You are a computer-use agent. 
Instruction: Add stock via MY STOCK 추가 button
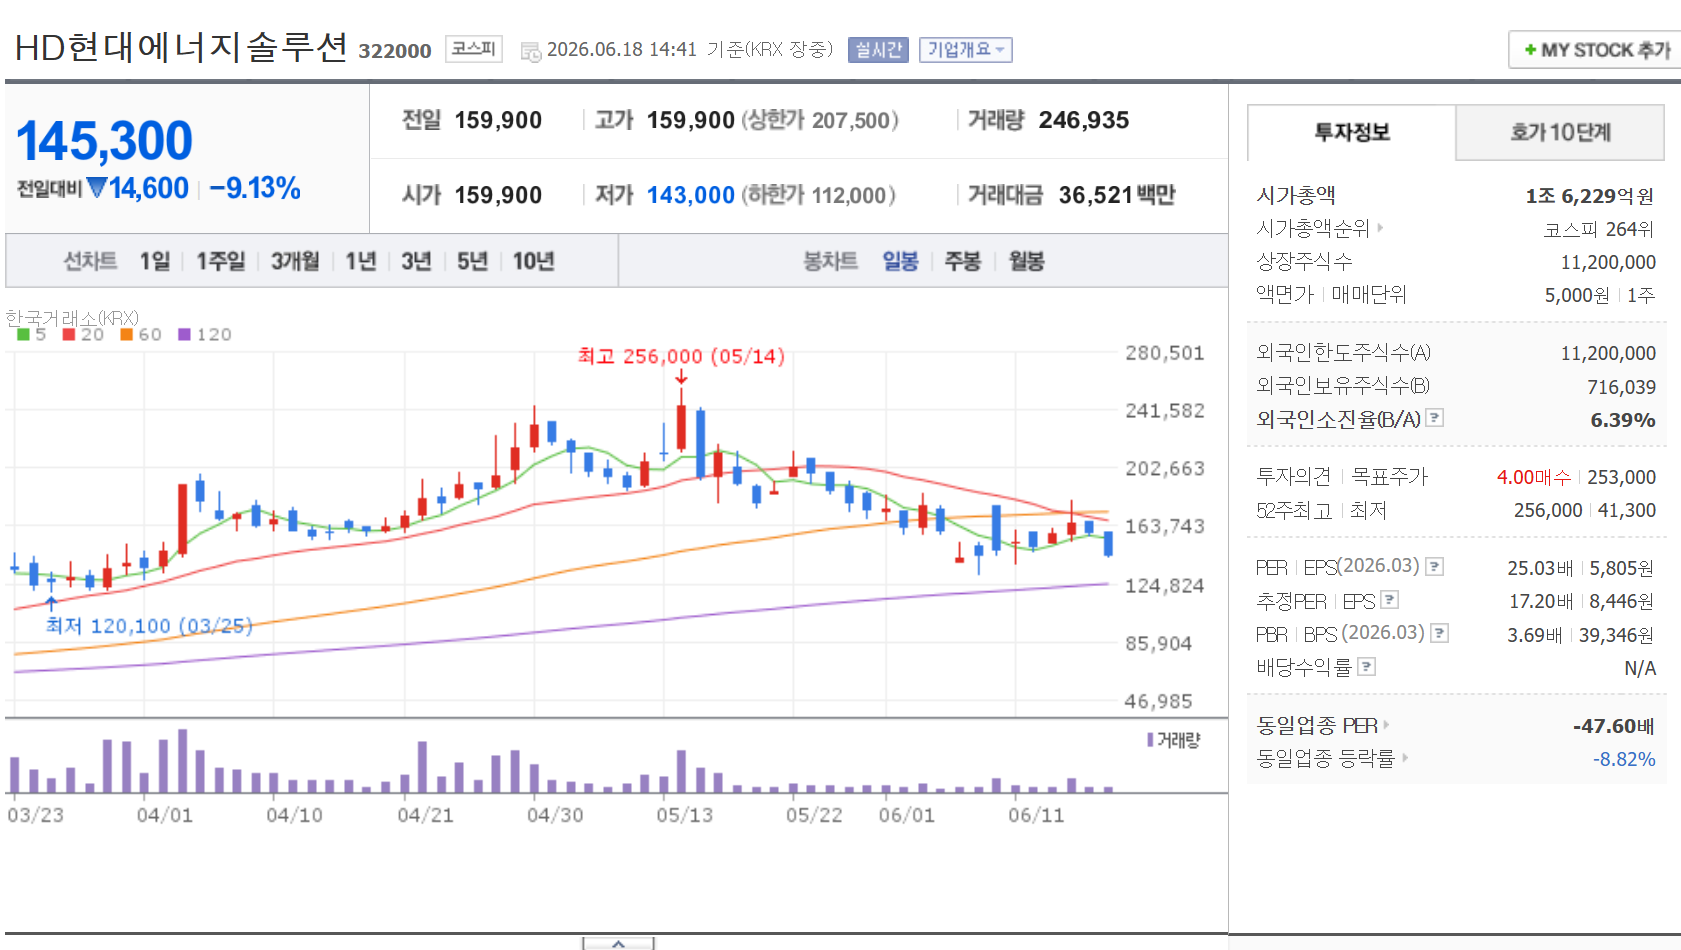click(x=1596, y=50)
